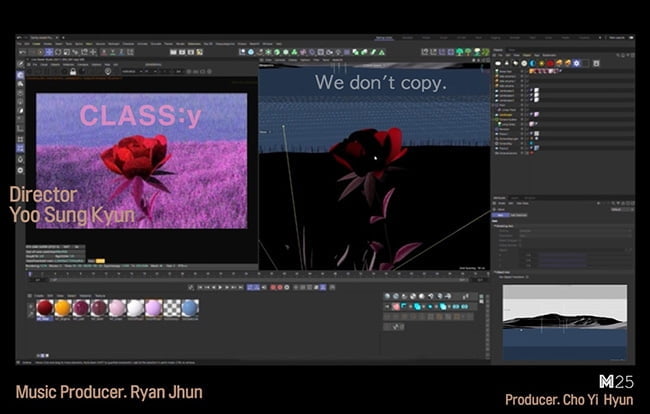The width and height of the screenshot is (650, 414).
Task: Click the green triangle icon in top toolbar
Action: pos(382,52)
